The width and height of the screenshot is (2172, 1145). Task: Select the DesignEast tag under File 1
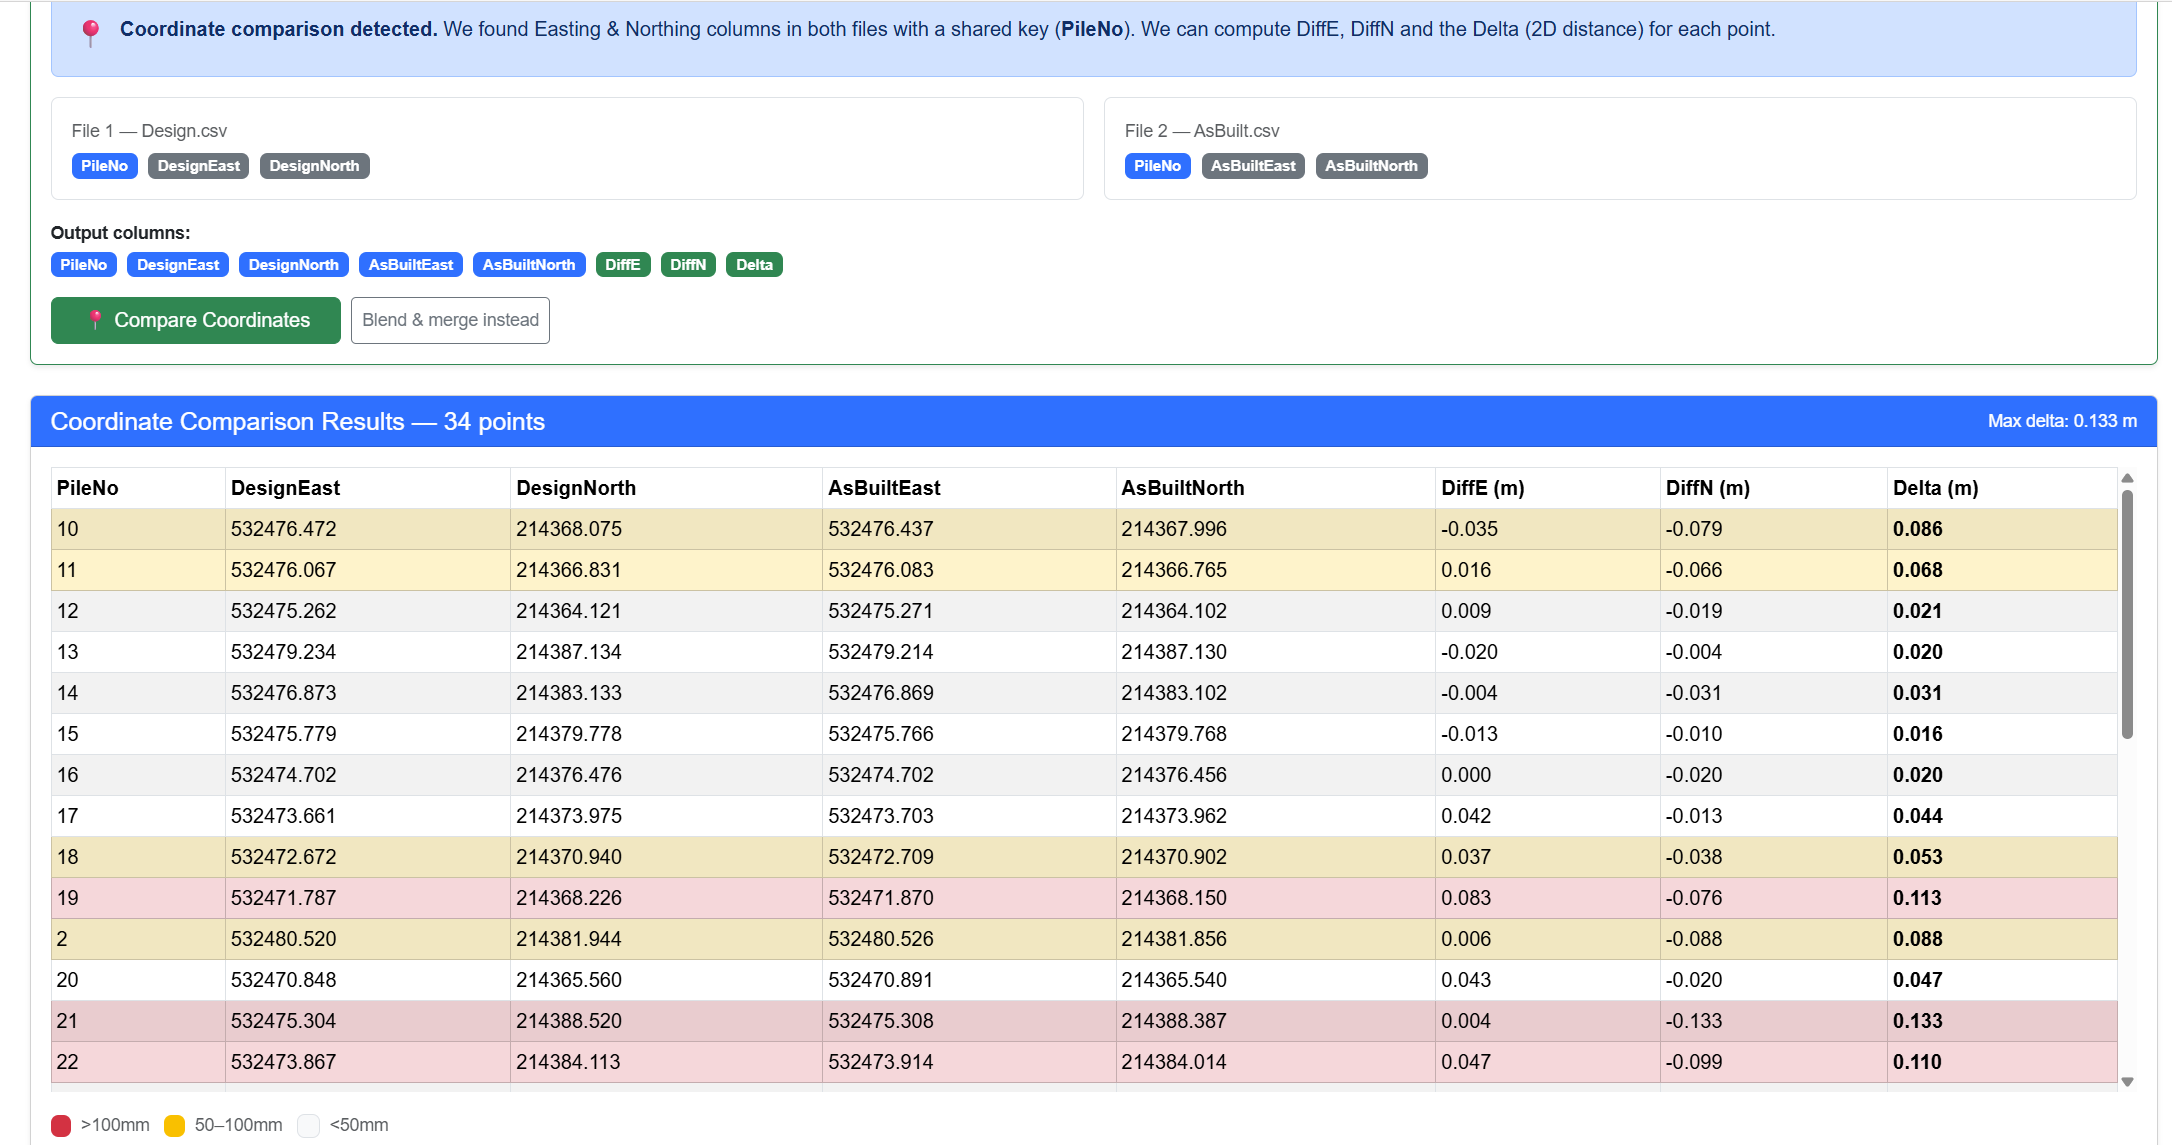[199, 166]
